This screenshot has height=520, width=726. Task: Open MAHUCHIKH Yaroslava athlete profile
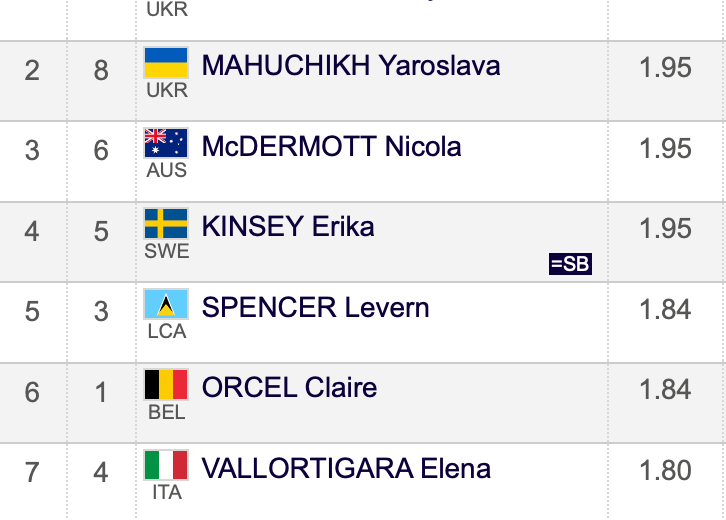(x=351, y=66)
